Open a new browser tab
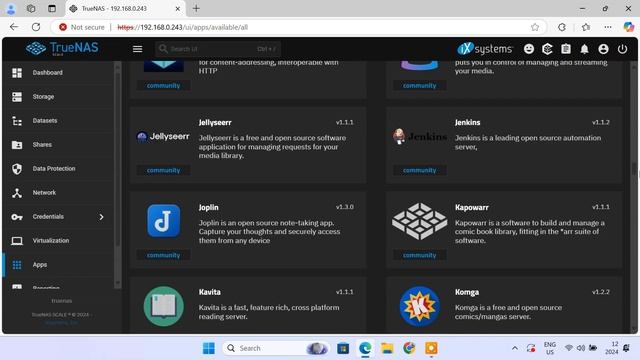Image resolution: width=640 pixels, height=360 pixels. (196, 9)
